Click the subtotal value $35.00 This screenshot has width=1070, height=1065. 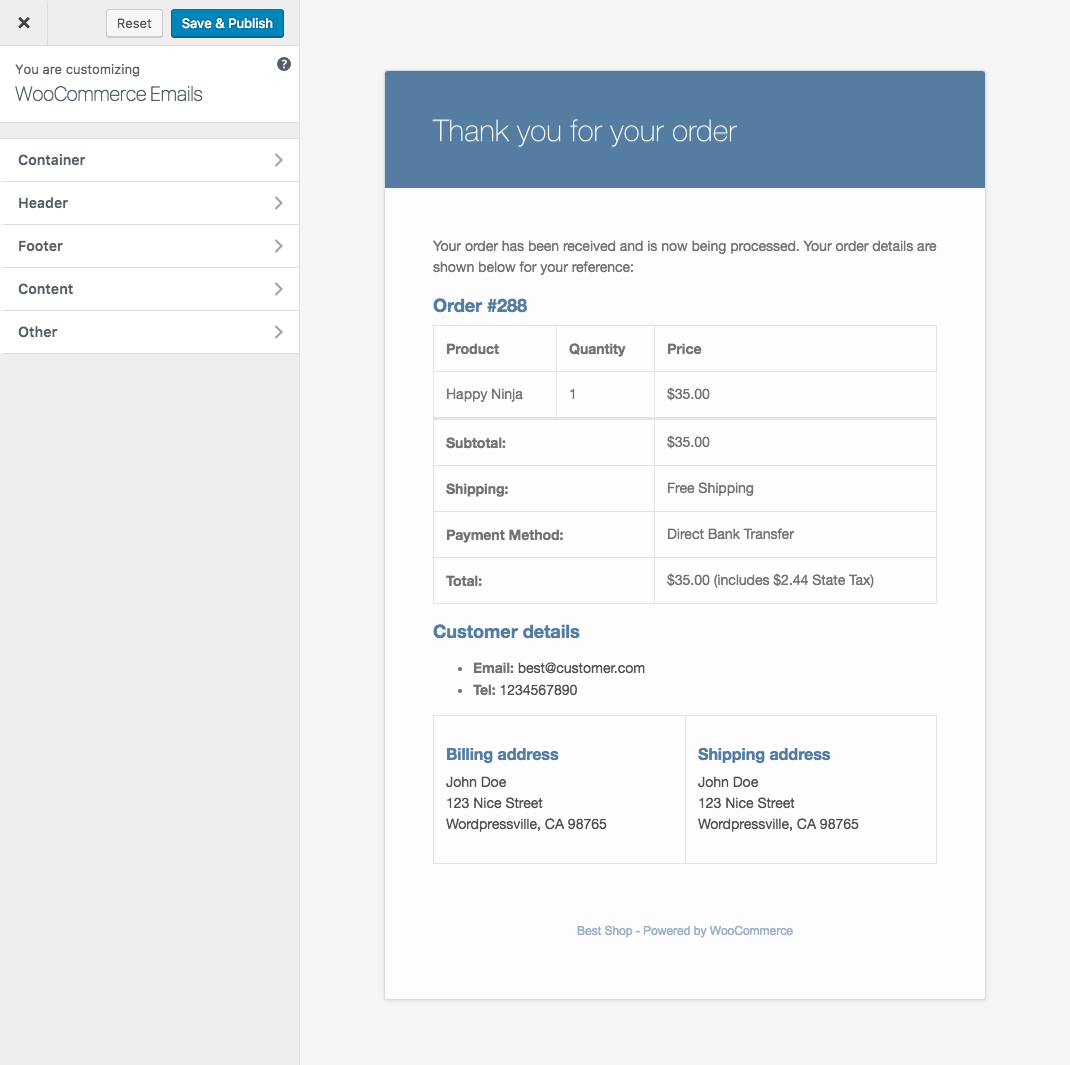688,442
